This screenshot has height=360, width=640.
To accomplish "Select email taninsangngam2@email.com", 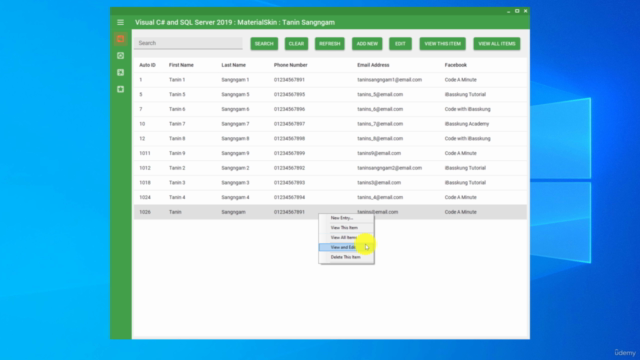I will point(389,168).
